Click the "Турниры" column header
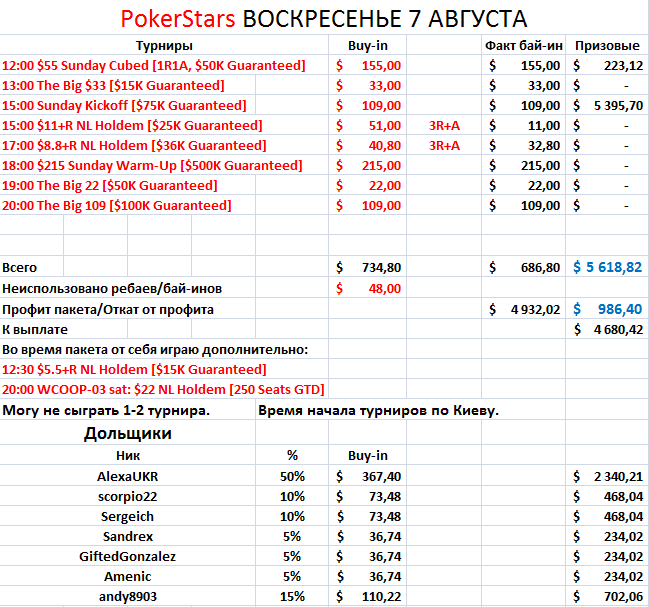The height and width of the screenshot is (607, 649). [164, 46]
